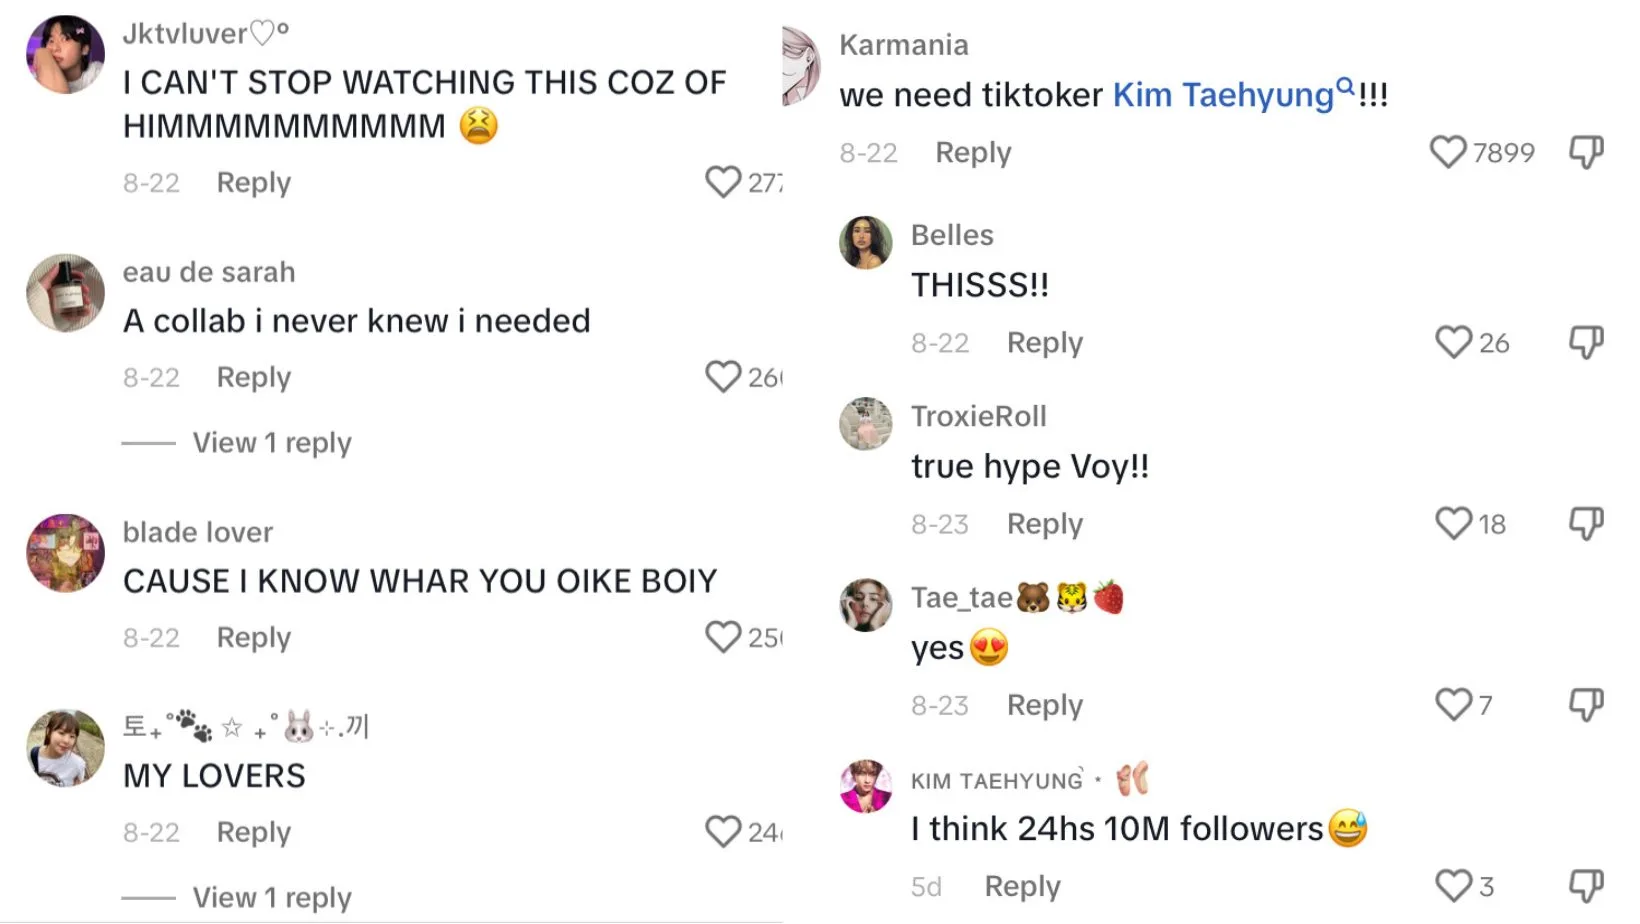Screen dimensions: 1640x924
Task: Dislike the Karmania comment
Action: [1586, 152]
